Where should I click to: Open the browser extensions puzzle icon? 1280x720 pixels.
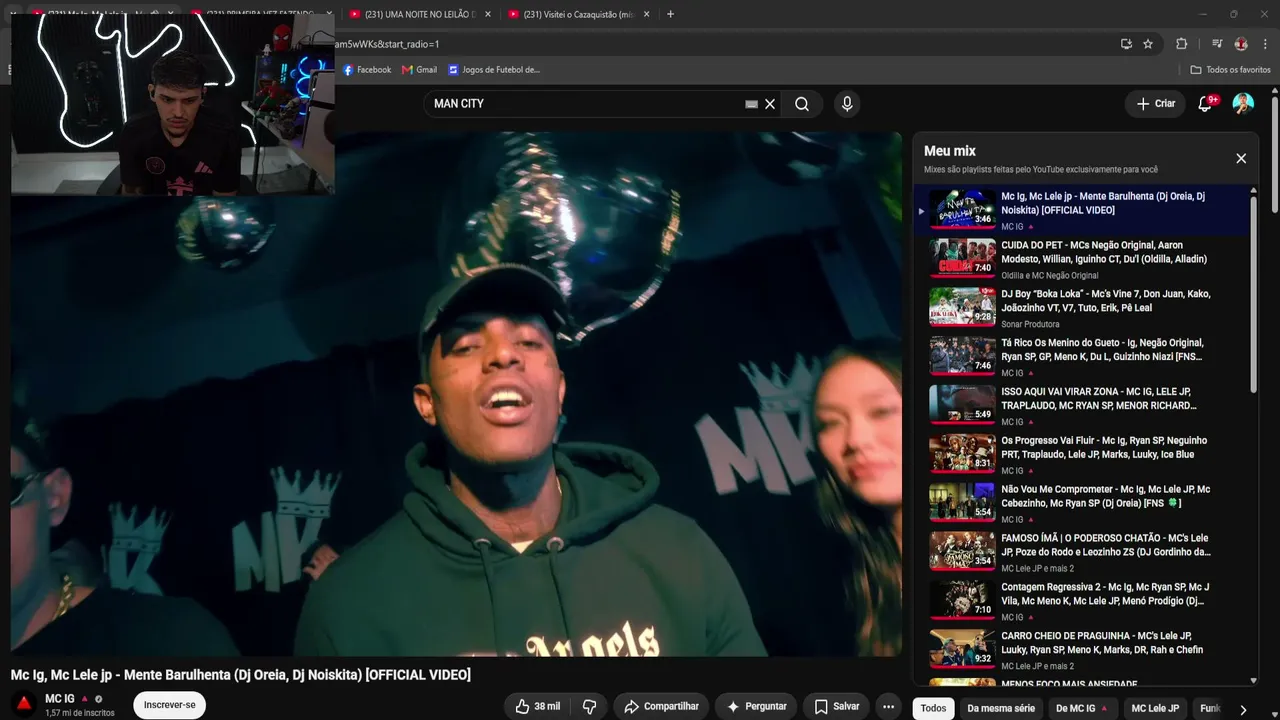[1182, 44]
